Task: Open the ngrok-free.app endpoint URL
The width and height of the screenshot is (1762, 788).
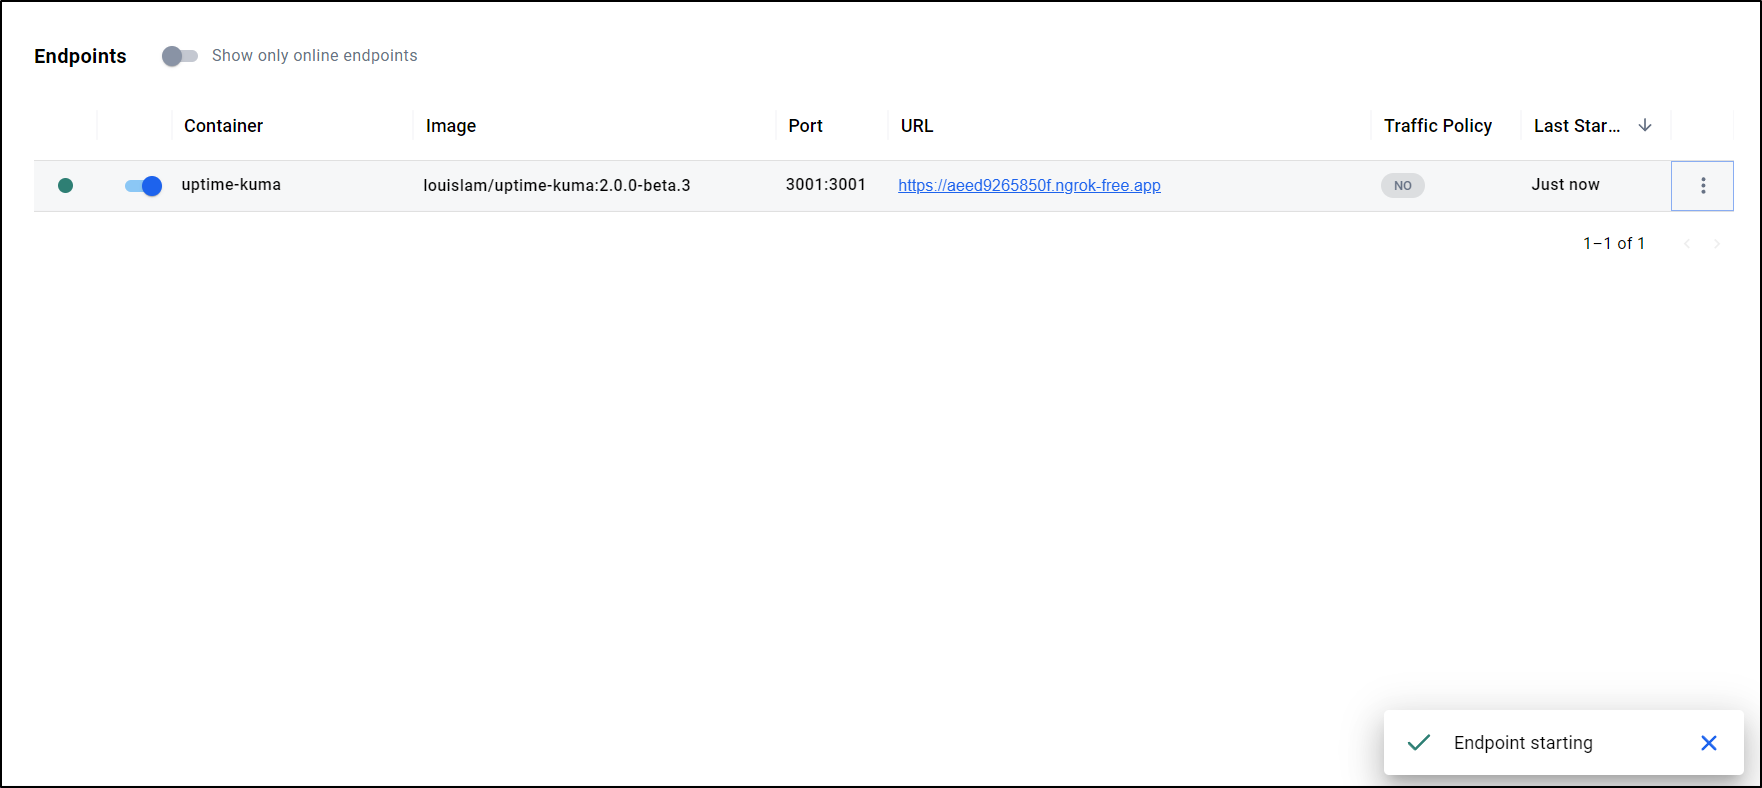Action: 1029,186
